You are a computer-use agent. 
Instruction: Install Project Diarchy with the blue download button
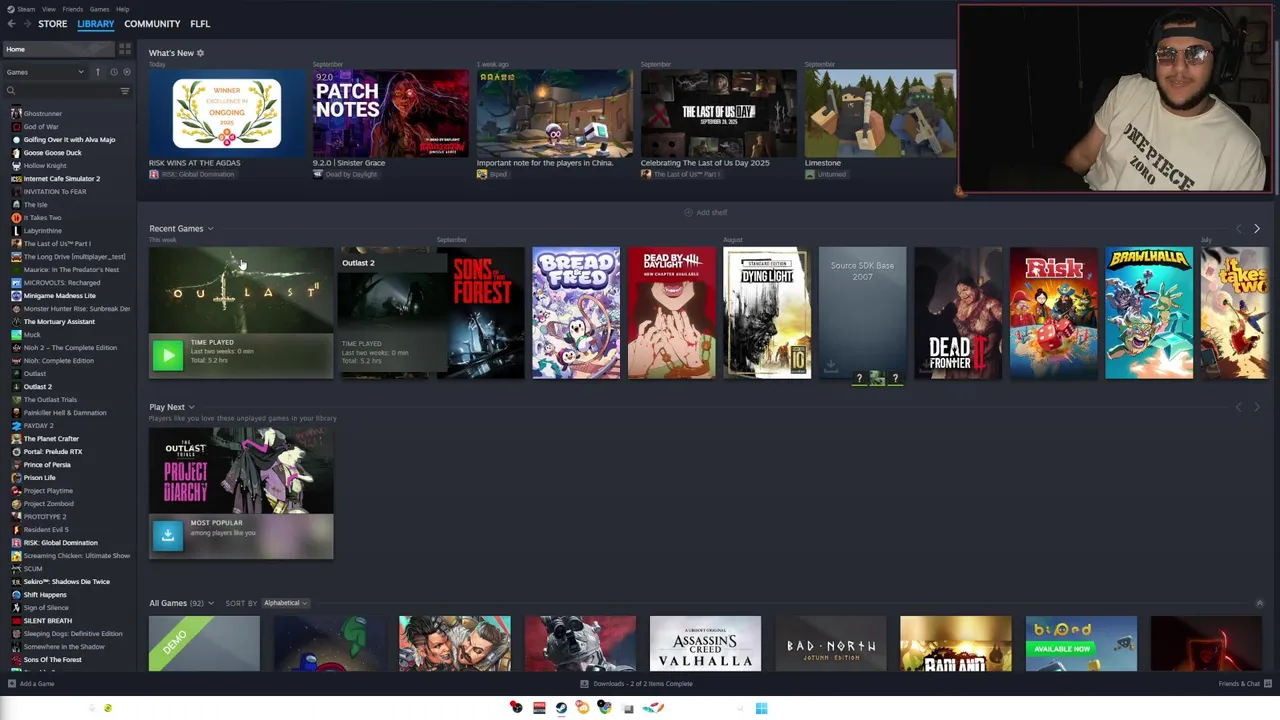pos(168,534)
